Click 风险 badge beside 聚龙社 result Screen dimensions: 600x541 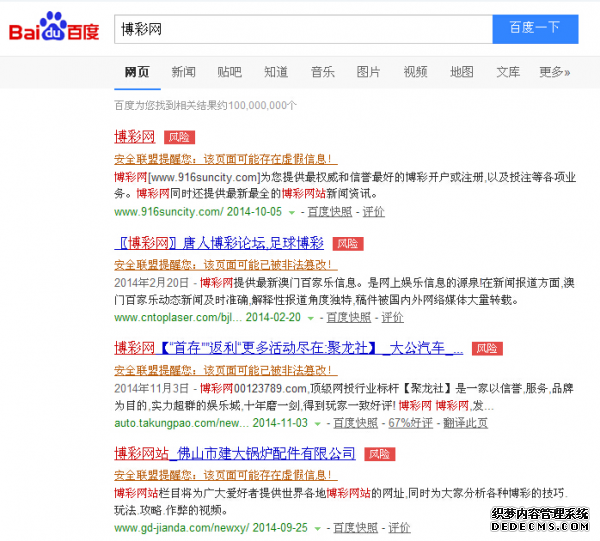(487, 349)
